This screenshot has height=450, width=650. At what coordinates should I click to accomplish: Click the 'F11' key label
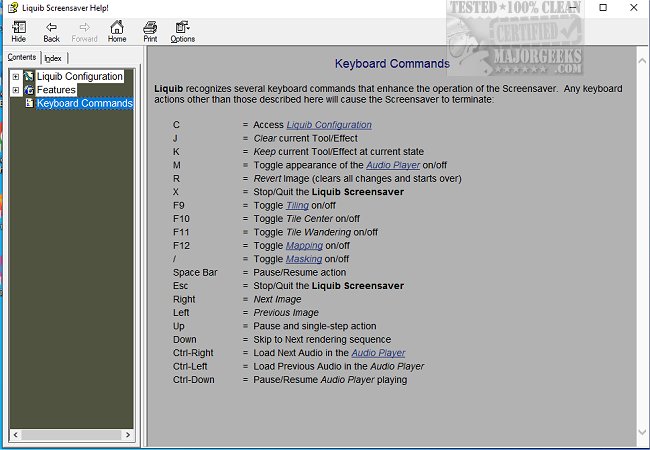(181, 232)
